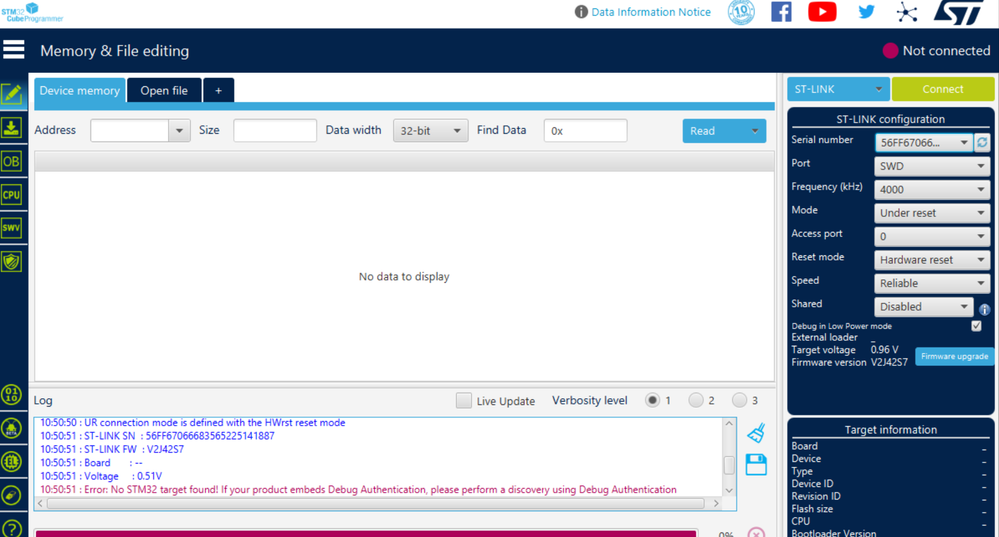Select verbosity level 3 radio button
The height and width of the screenshot is (537, 999).
[739, 400]
